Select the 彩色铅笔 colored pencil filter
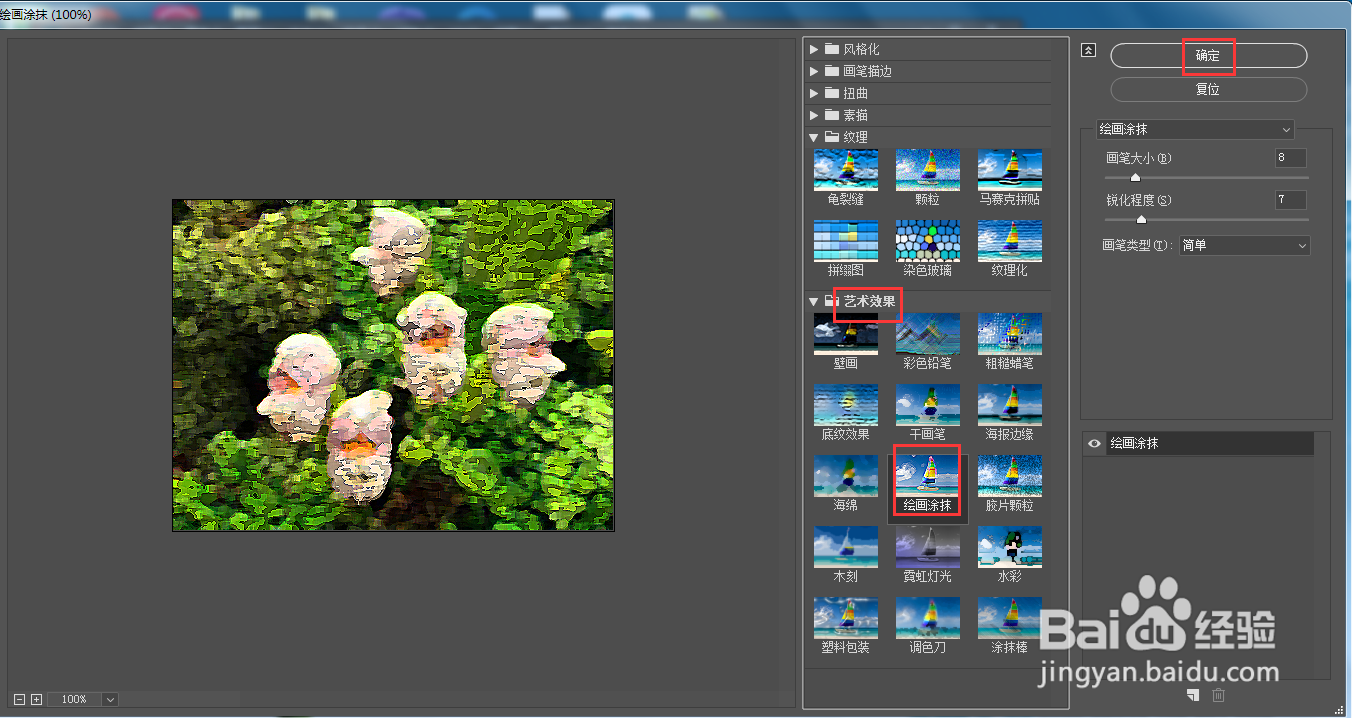1352x718 pixels. (928, 334)
